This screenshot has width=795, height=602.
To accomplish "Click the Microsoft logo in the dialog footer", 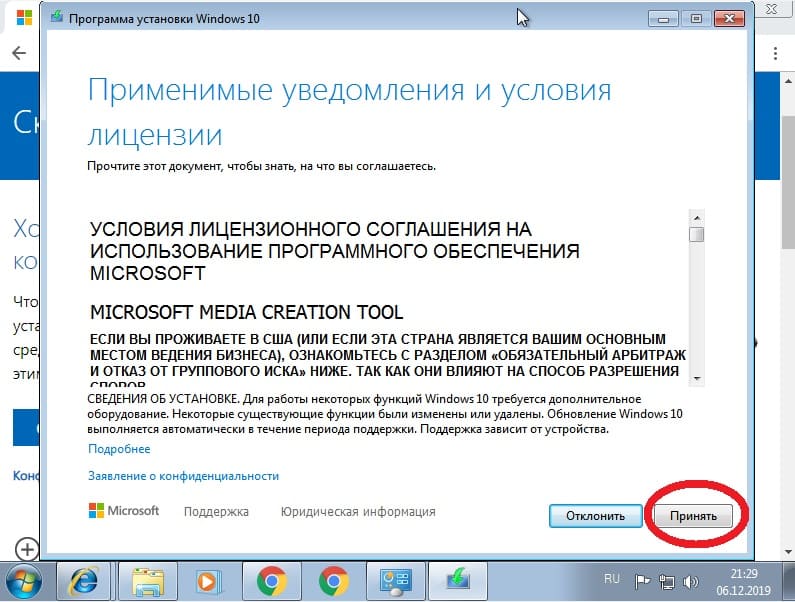I will coord(124,511).
